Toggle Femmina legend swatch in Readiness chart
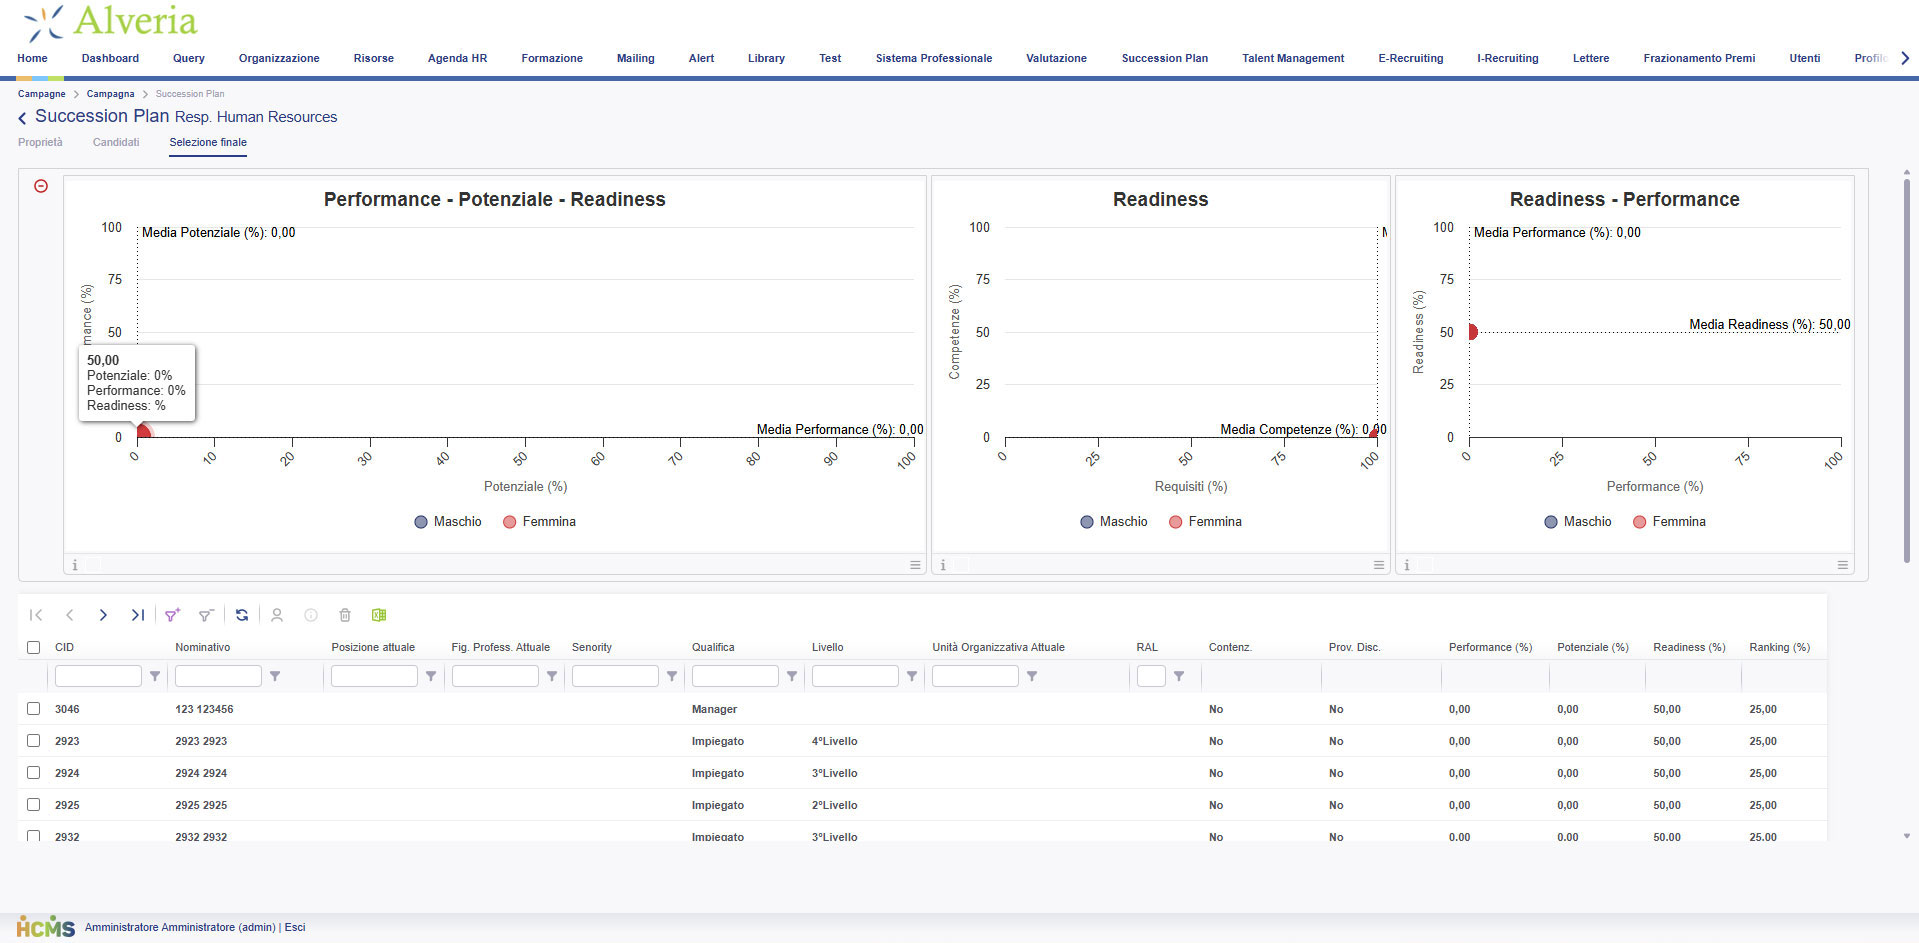The image size is (1919, 943). coord(1176,522)
